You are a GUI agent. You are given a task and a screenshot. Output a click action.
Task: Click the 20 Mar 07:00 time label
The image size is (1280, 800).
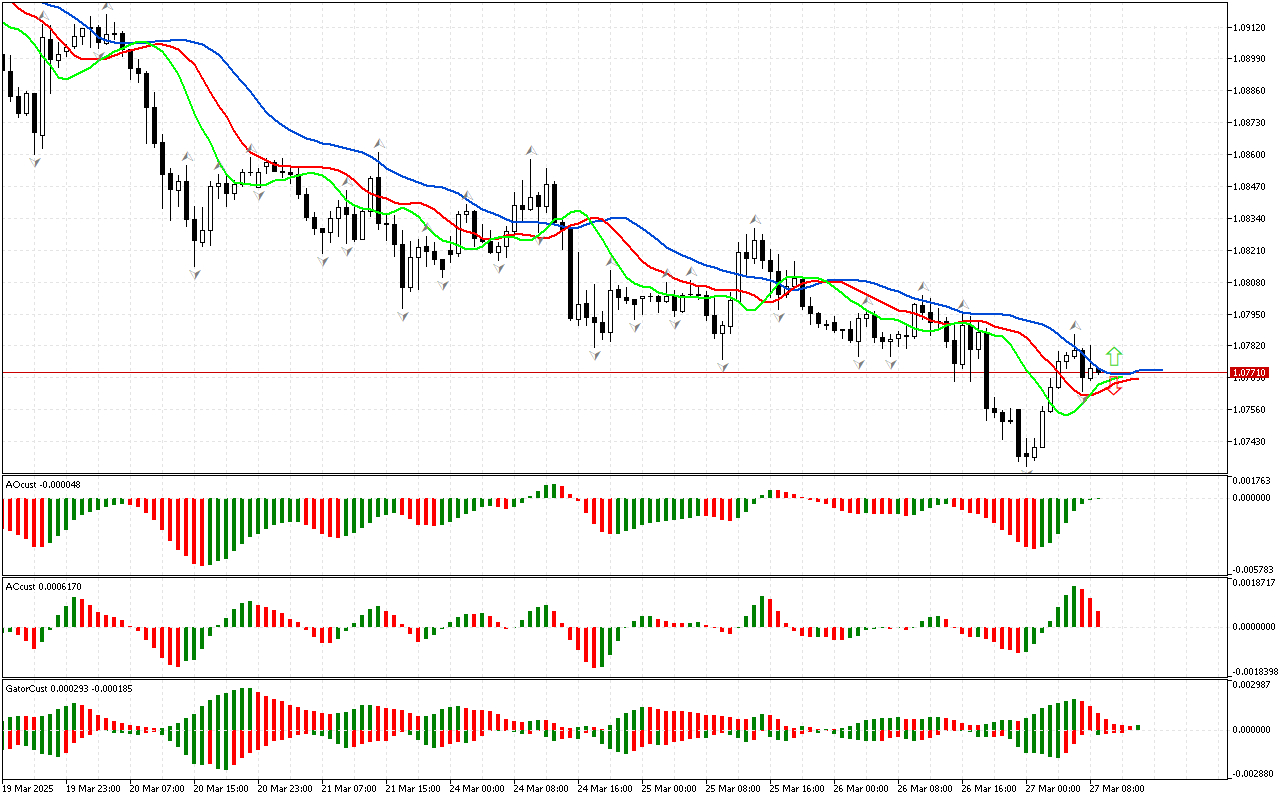(x=158, y=788)
